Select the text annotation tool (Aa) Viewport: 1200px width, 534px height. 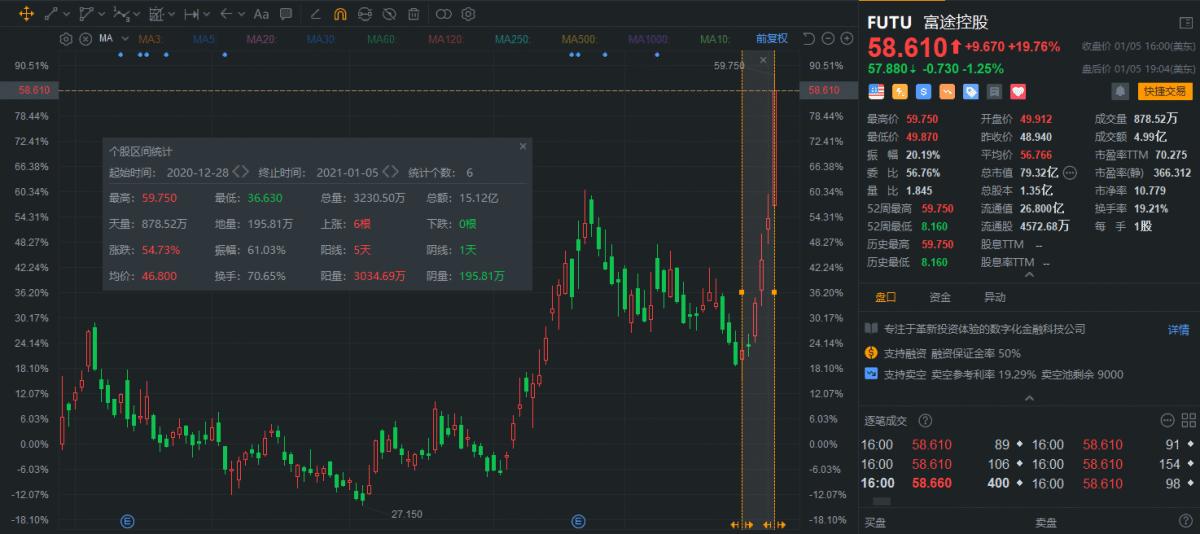click(x=261, y=14)
